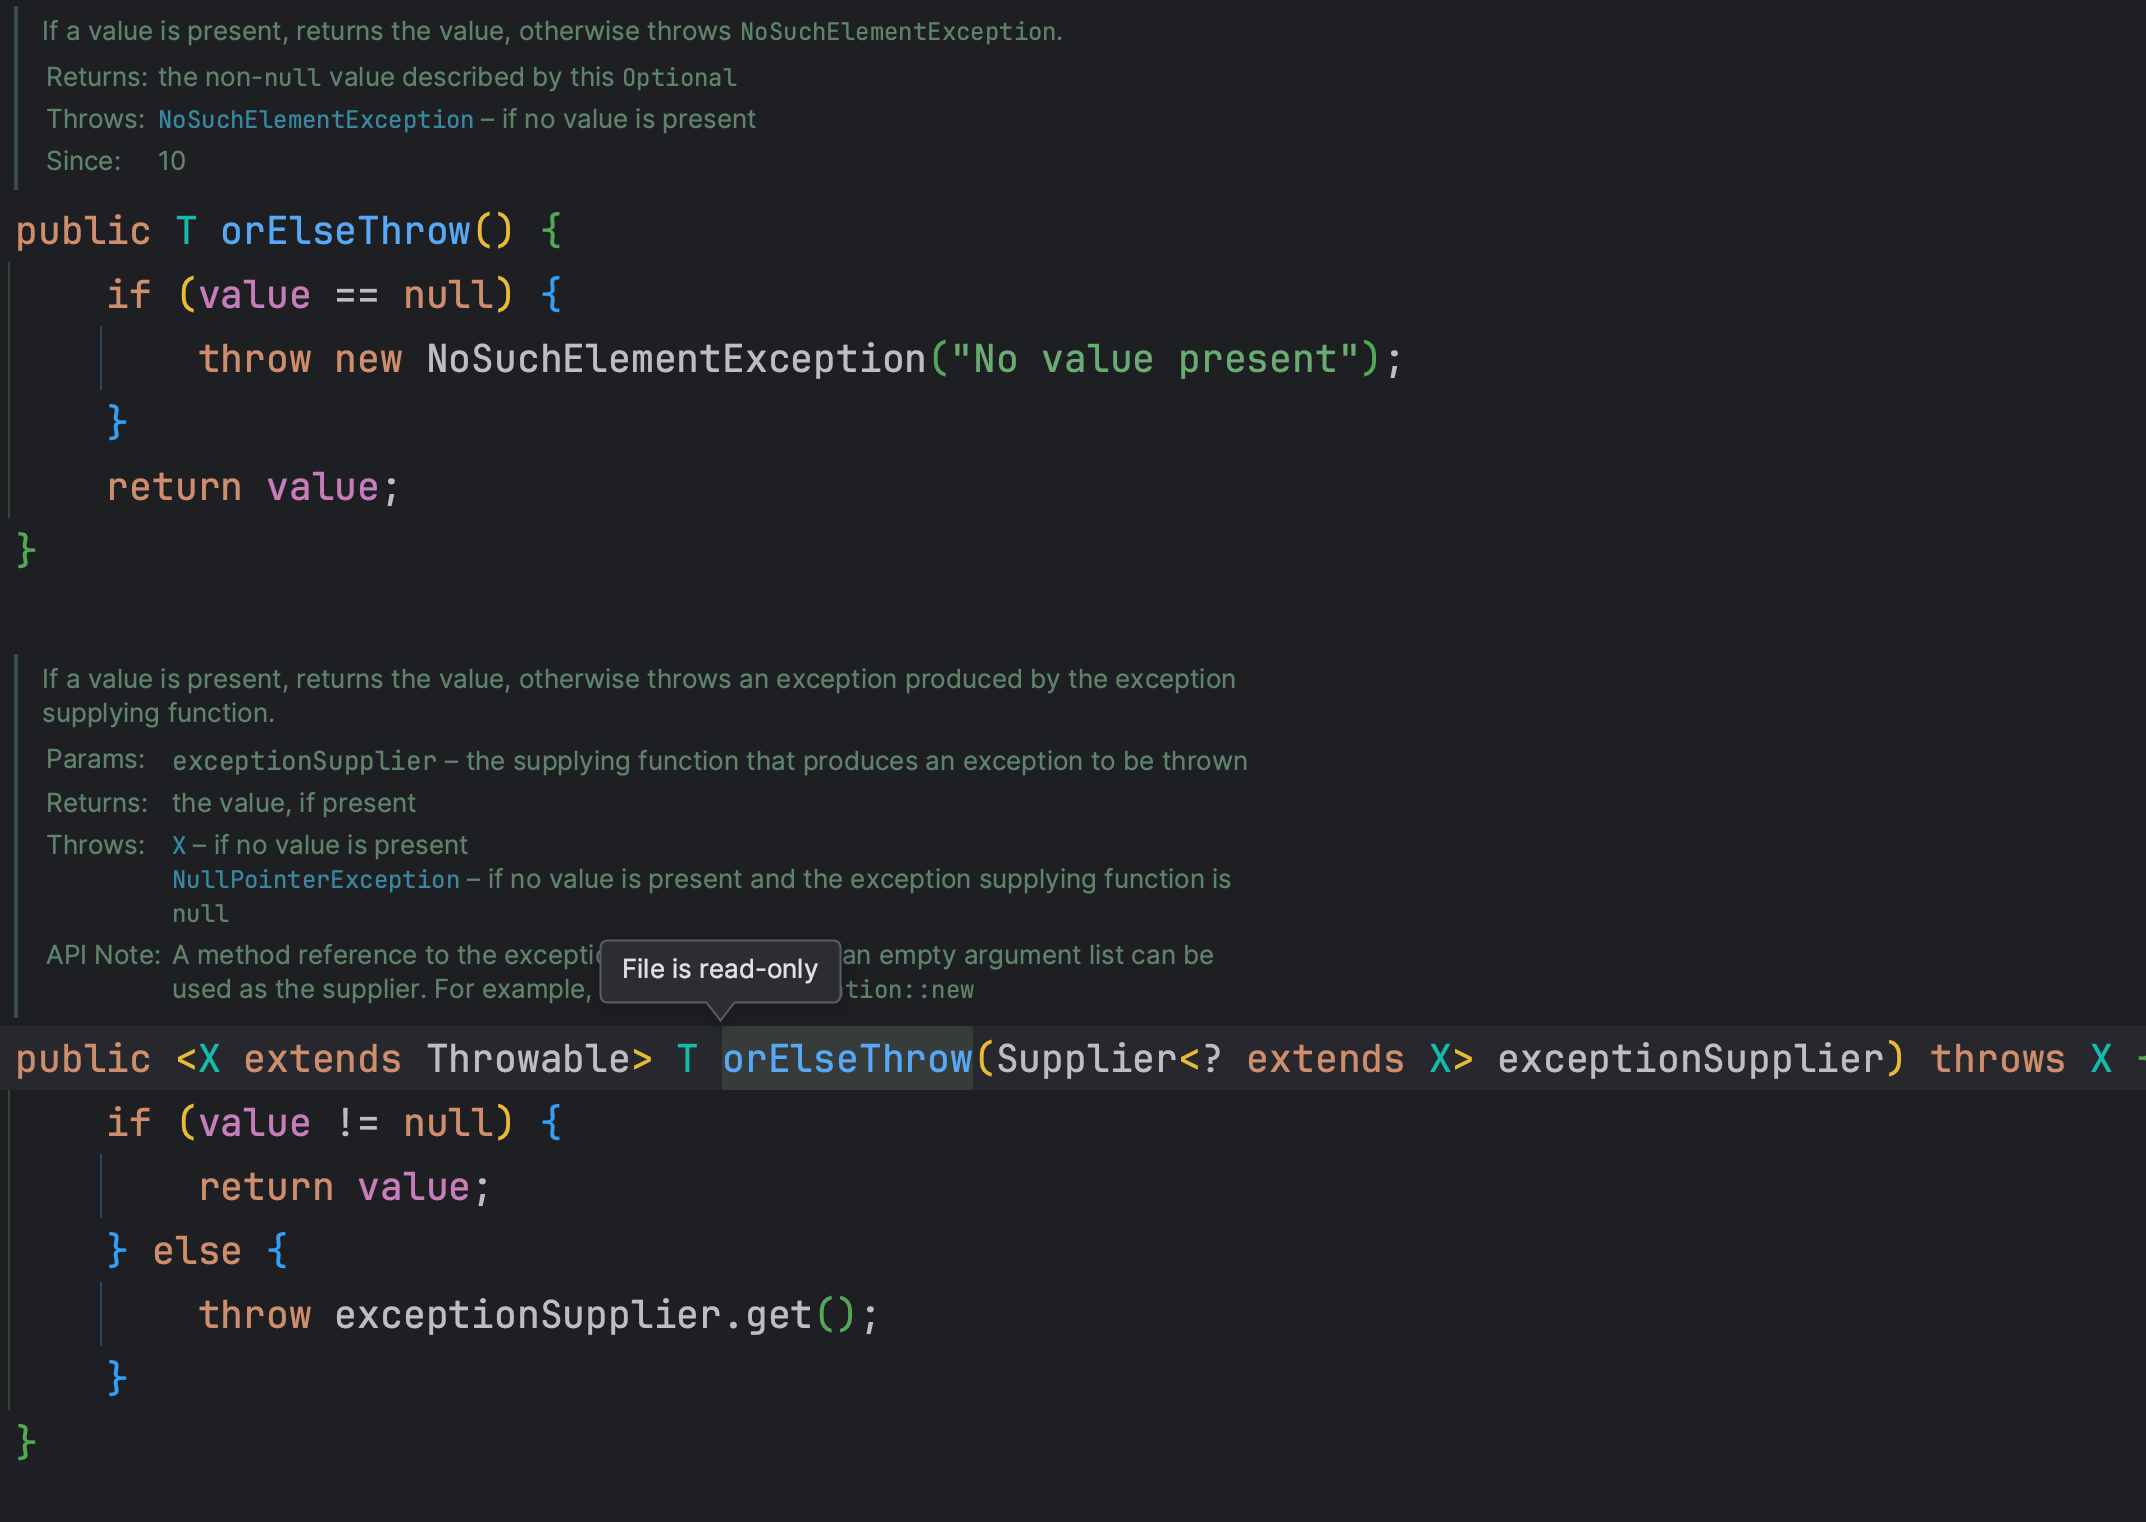This screenshot has width=2146, height=1522.
Task: Click the return value statement in first method
Action: [x=252, y=487]
